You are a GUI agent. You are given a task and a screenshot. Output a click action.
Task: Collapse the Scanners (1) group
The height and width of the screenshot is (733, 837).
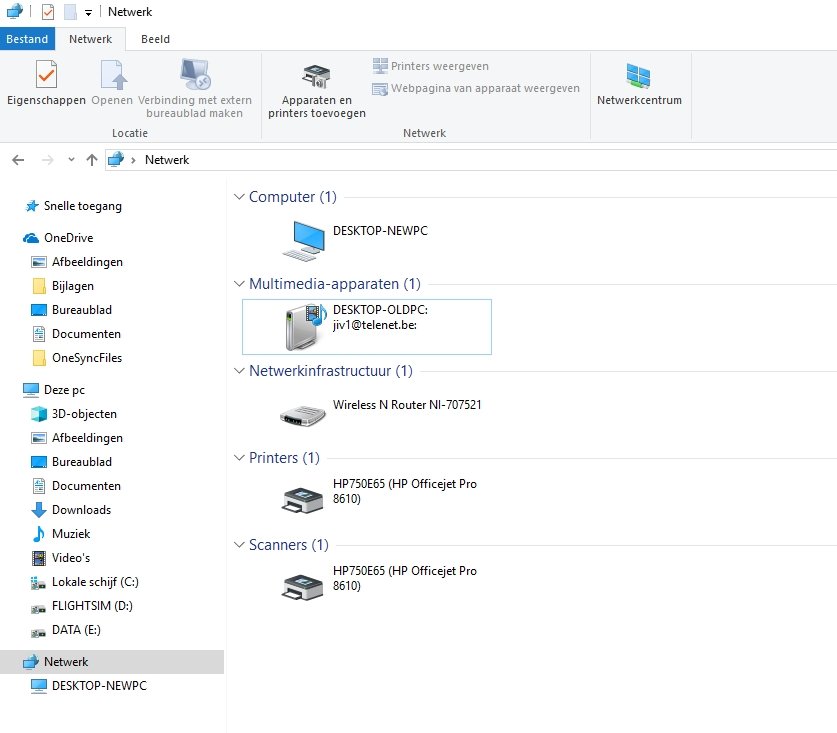pos(239,545)
